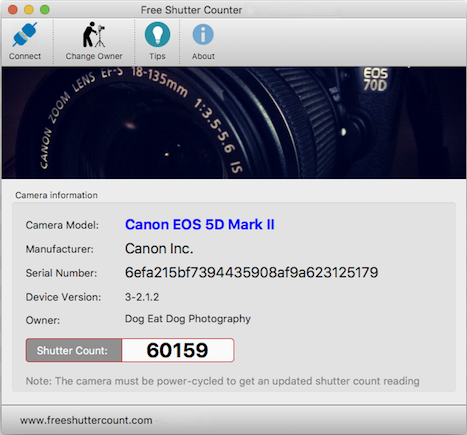467x435 pixels.
Task: Click the About toolbar label
Action: [203, 56]
